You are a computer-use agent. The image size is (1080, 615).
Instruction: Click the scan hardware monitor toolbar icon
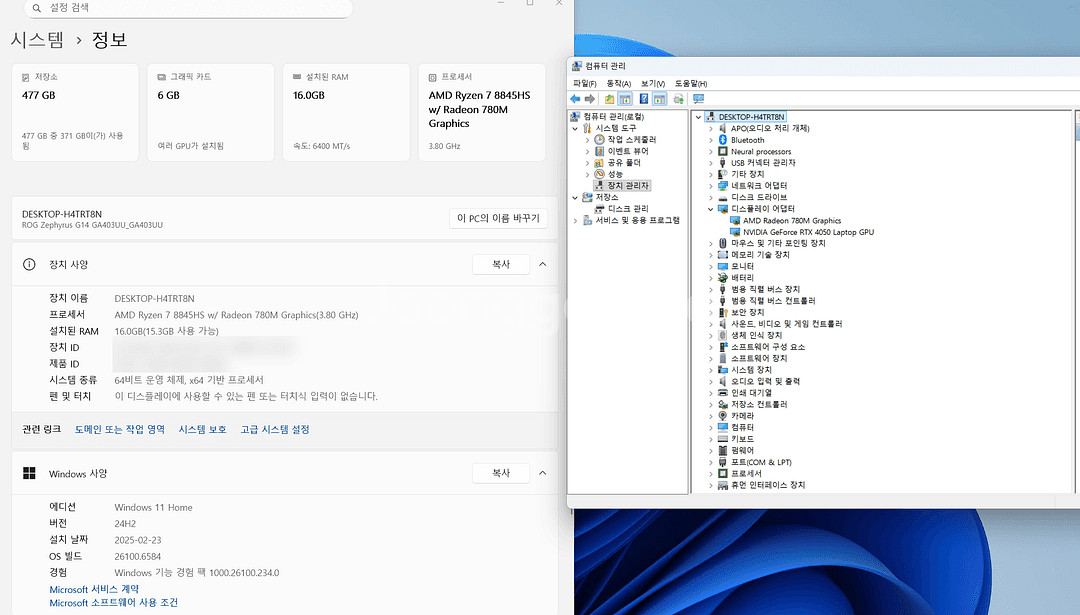(x=698, y=99)
